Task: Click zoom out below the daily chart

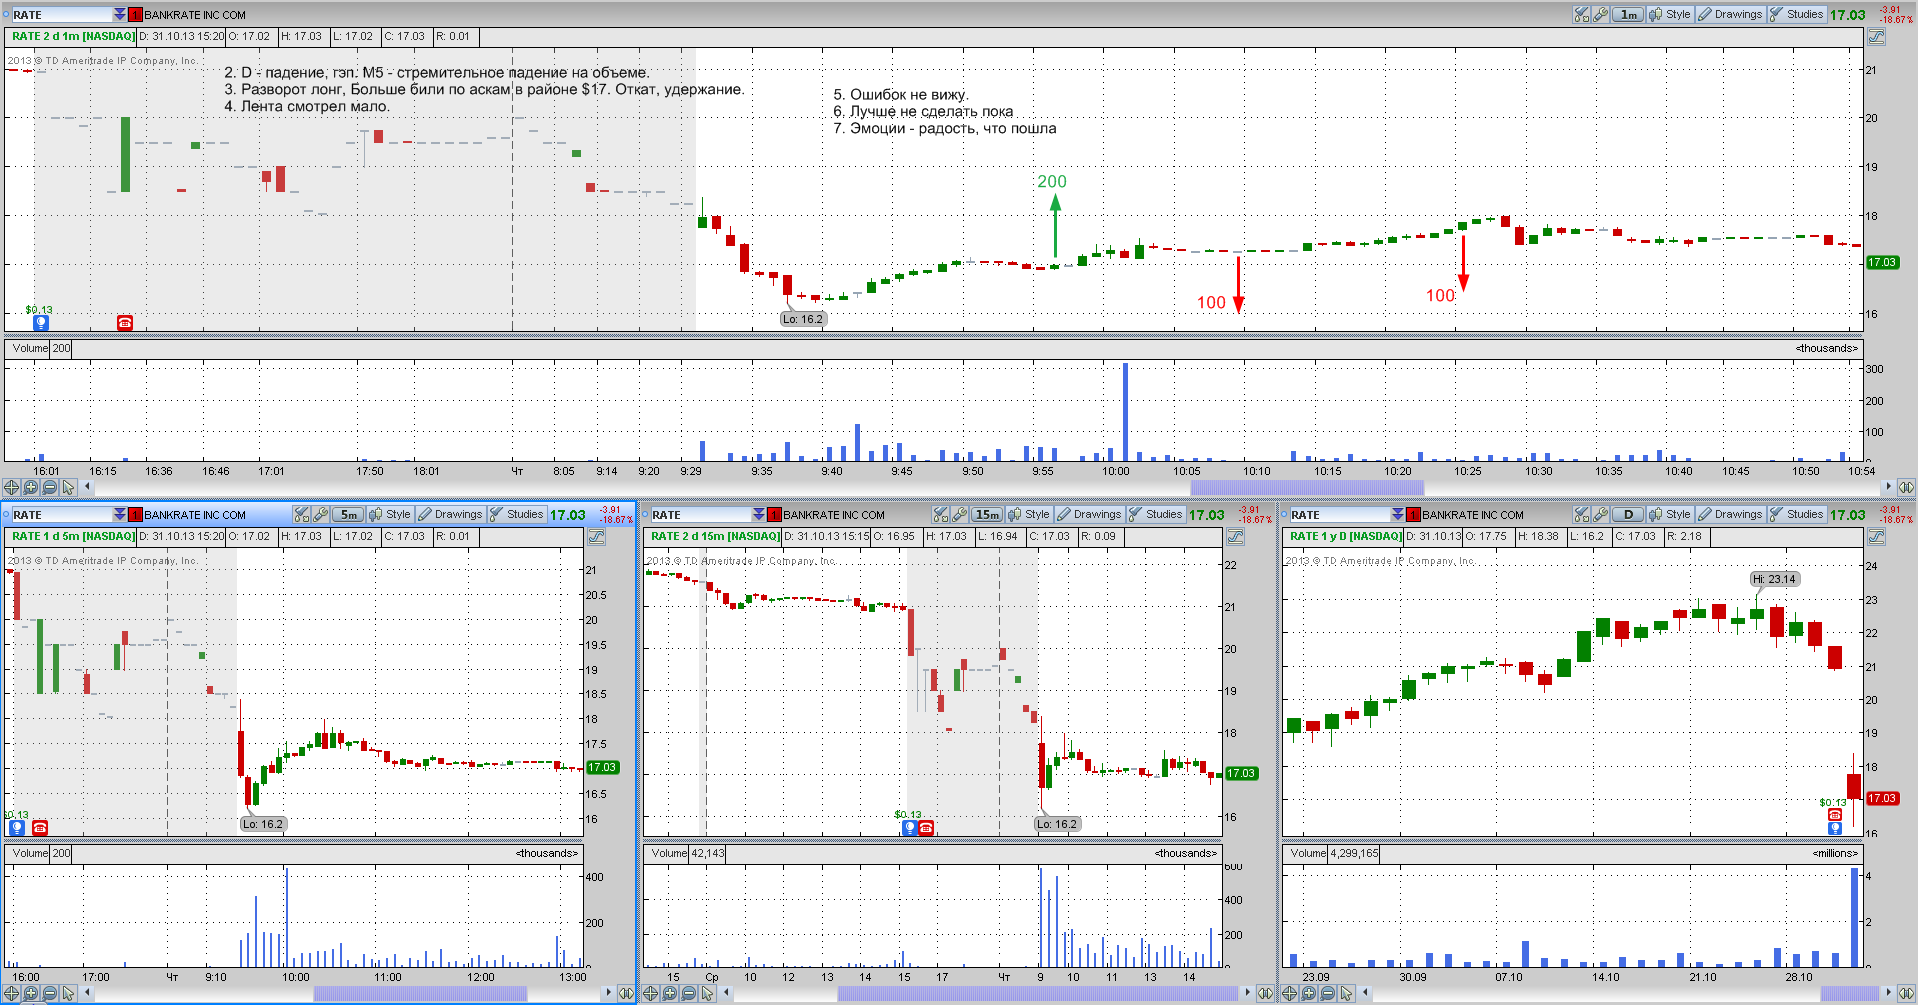Action: click(x=1327, y=993)
